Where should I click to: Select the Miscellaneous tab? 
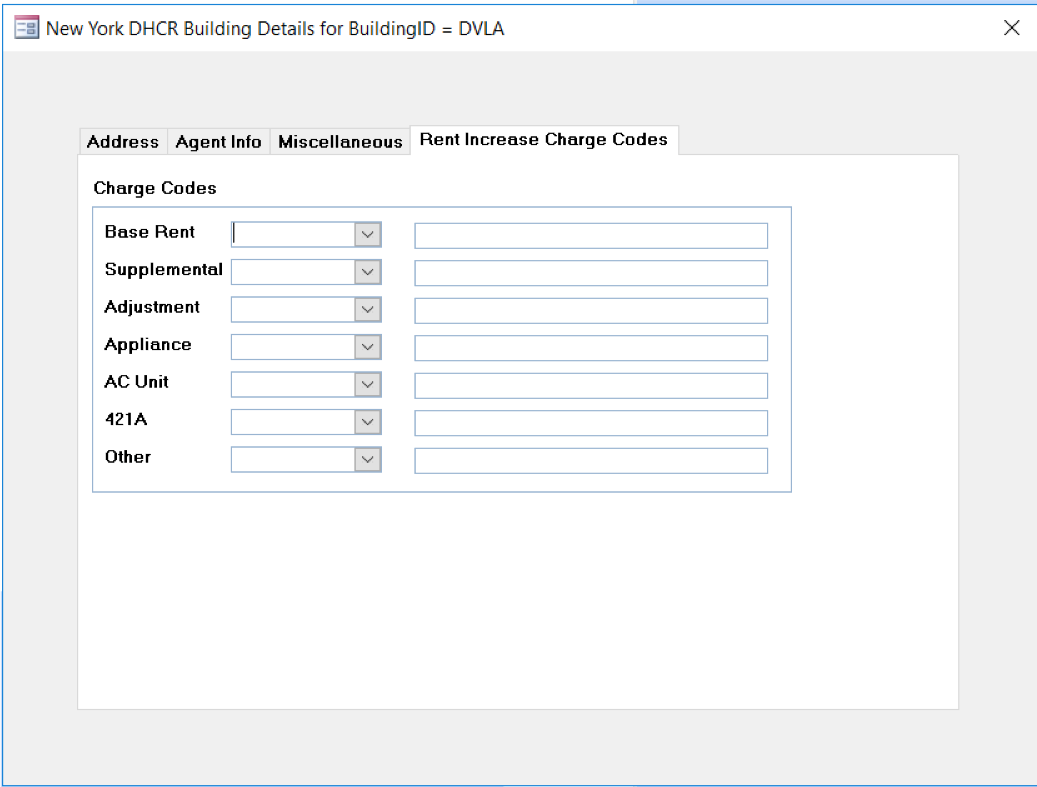[x=340, y=142]
